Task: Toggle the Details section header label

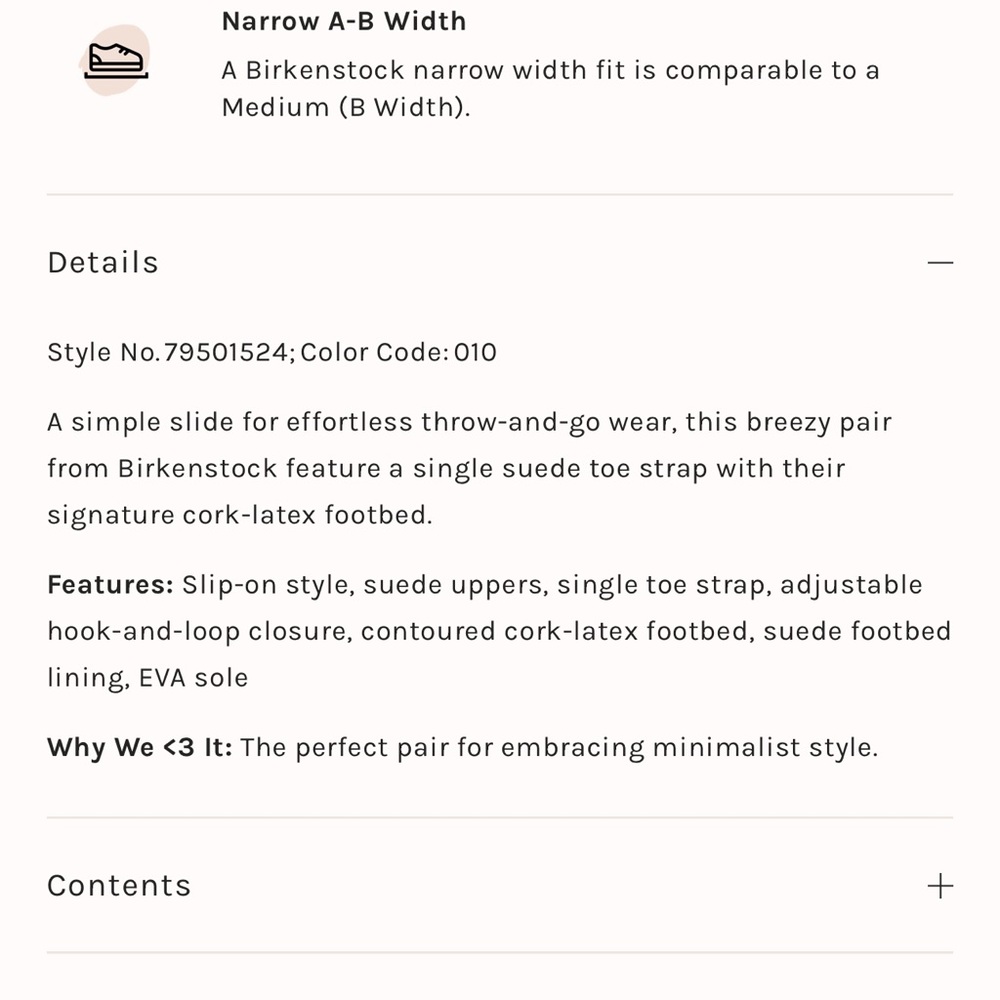Action: (103, 263)
